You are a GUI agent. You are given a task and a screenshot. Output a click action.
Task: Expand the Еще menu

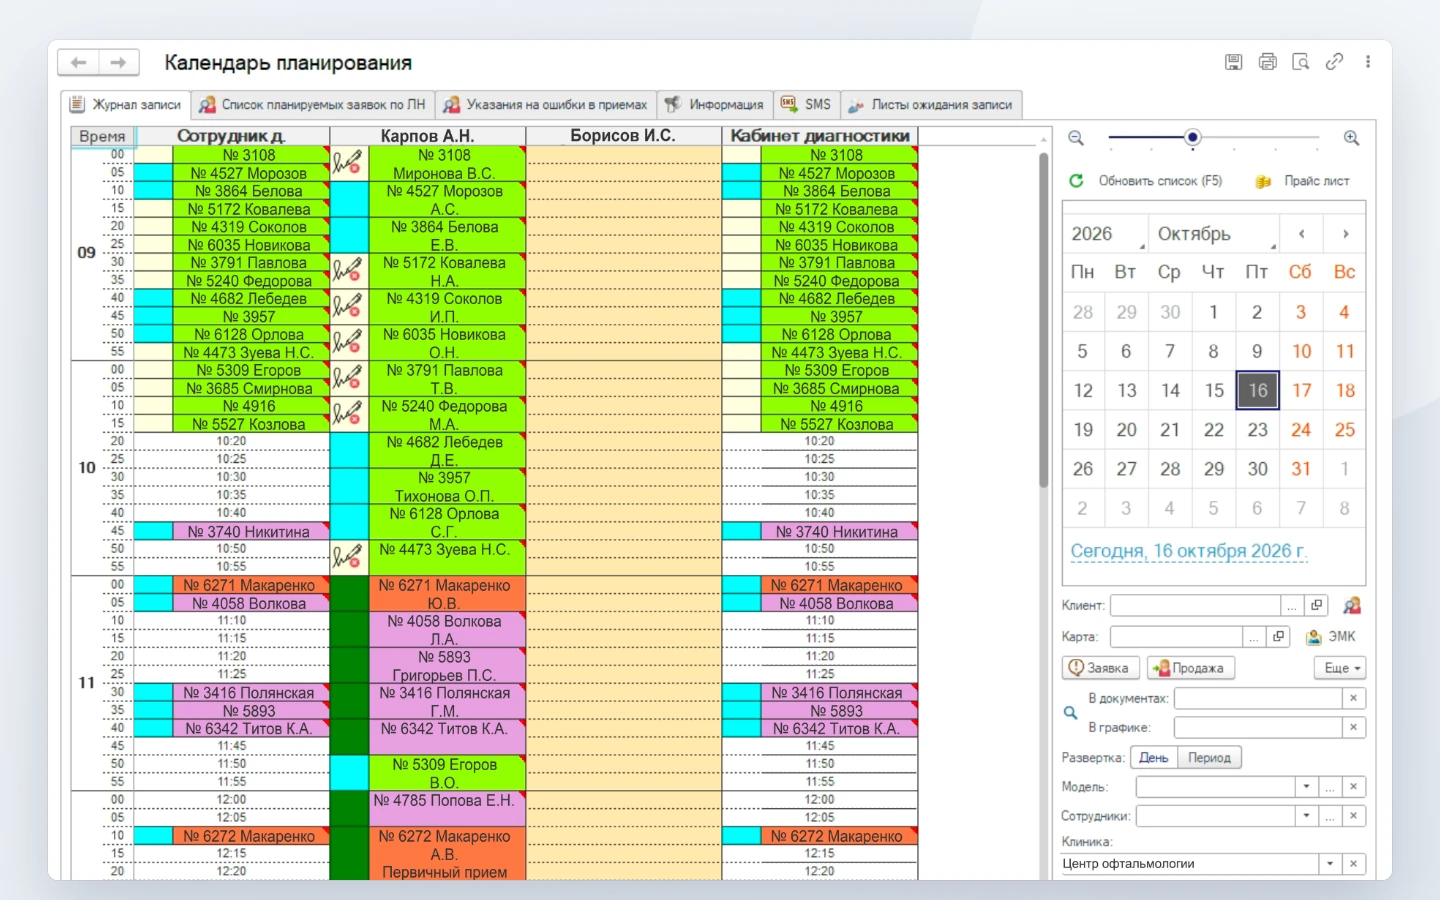pyautogui.click(x=1339, y=668)
